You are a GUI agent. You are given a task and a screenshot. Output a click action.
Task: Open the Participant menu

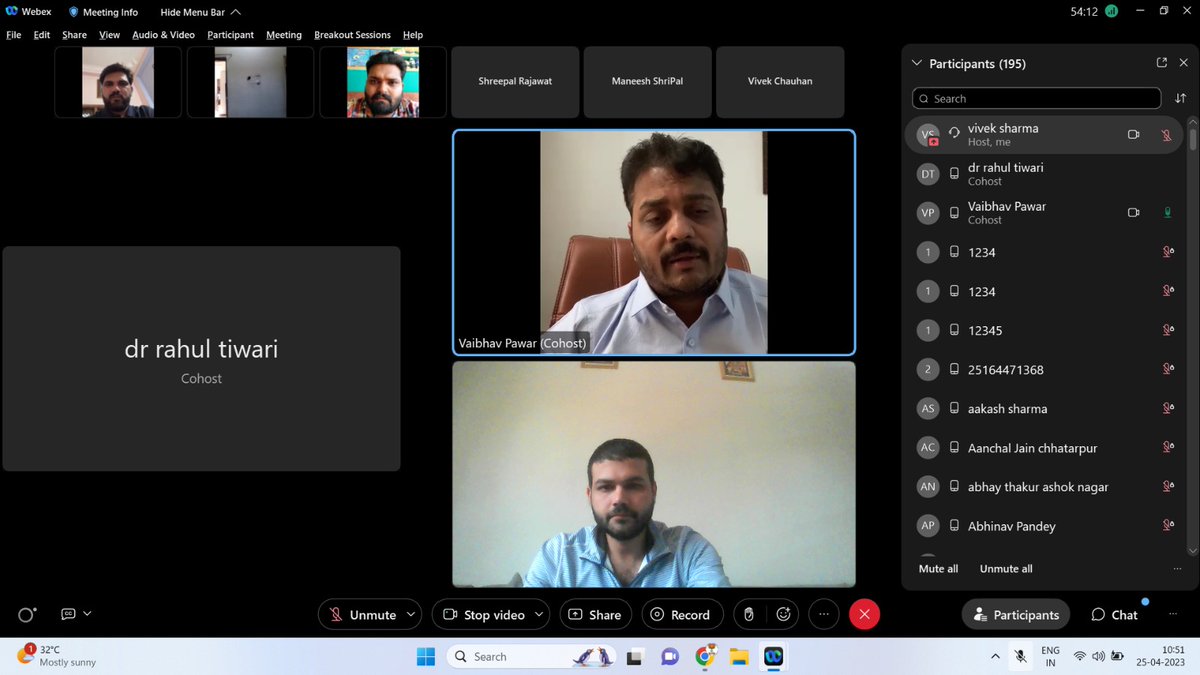coord(230,35)
